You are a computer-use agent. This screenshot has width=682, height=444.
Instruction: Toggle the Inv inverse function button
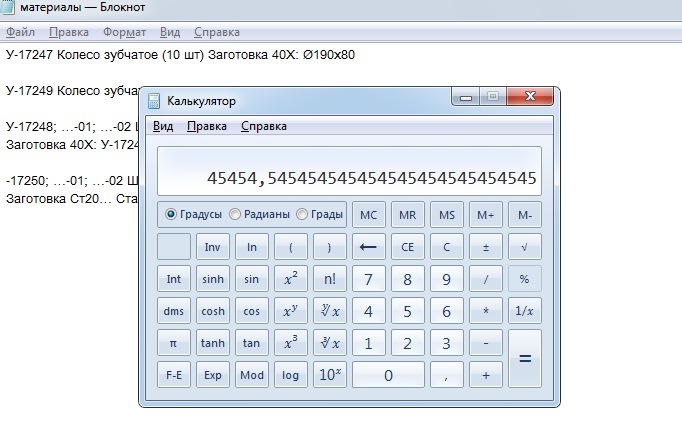point(212,247)
